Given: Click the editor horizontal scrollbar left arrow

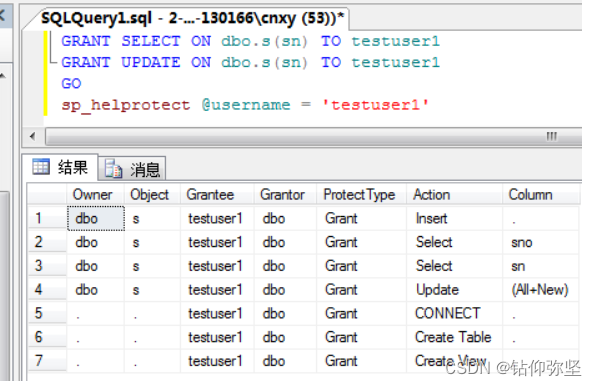Looking at the screenshot, I should click(32, 136).
